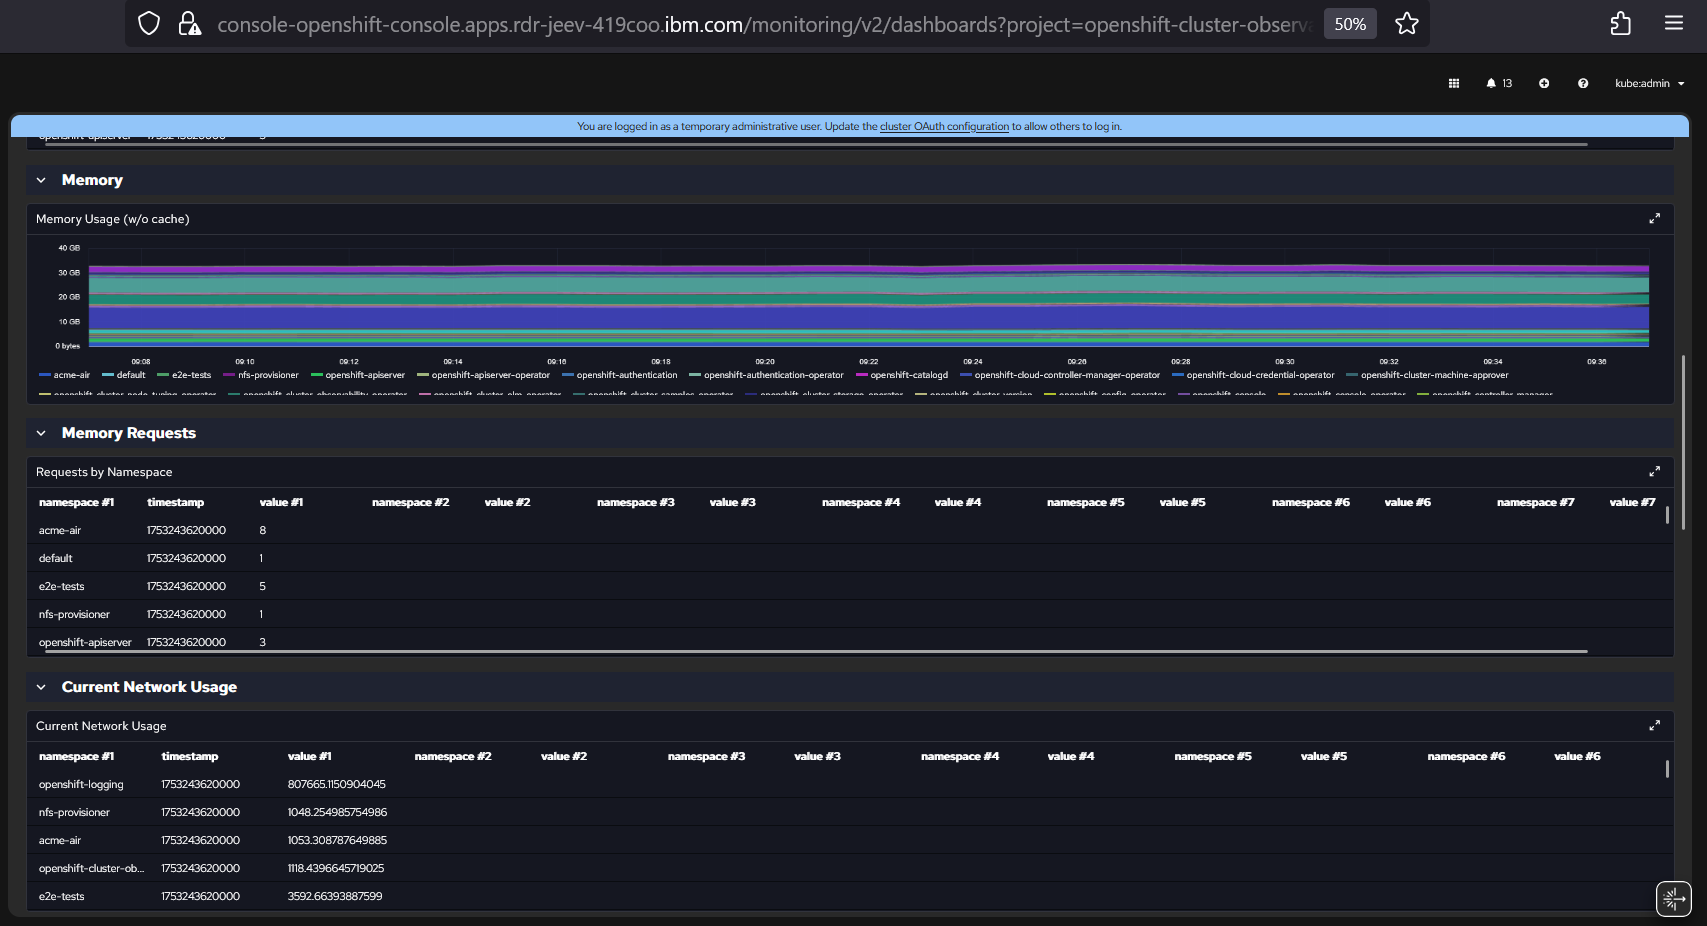The image size is (1707, 926).
Task: Toggle the e2e-tests series in chart legend
Action: coord(185,376)
